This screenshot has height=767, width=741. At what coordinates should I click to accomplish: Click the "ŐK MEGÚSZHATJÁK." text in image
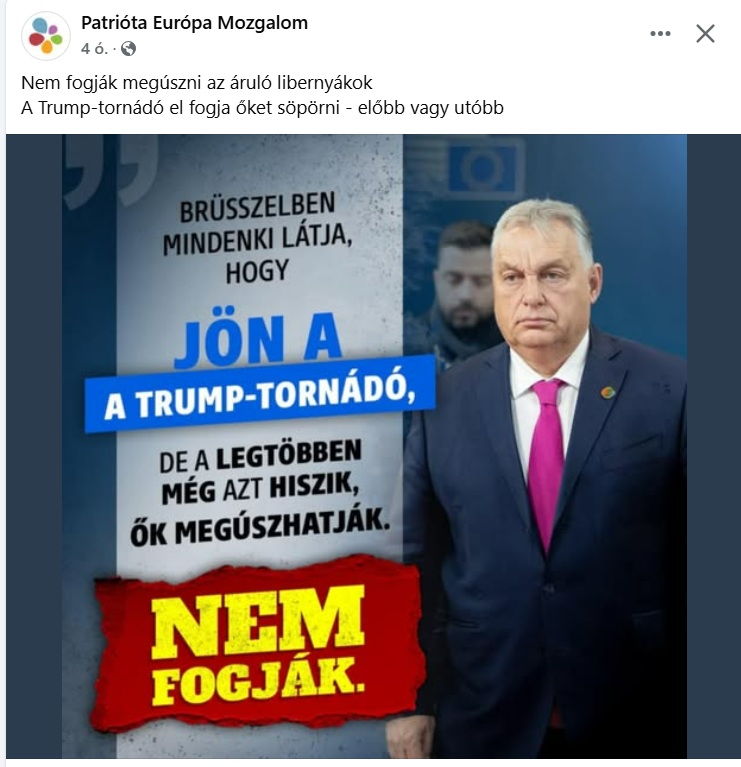(x=260, y=528)
